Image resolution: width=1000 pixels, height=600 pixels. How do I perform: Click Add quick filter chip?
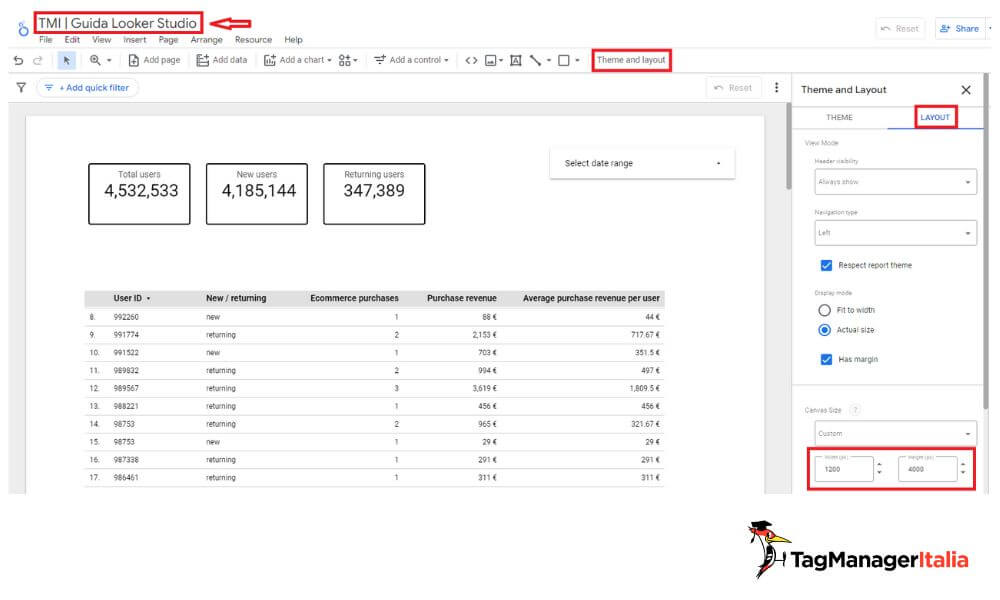(87, 88)
